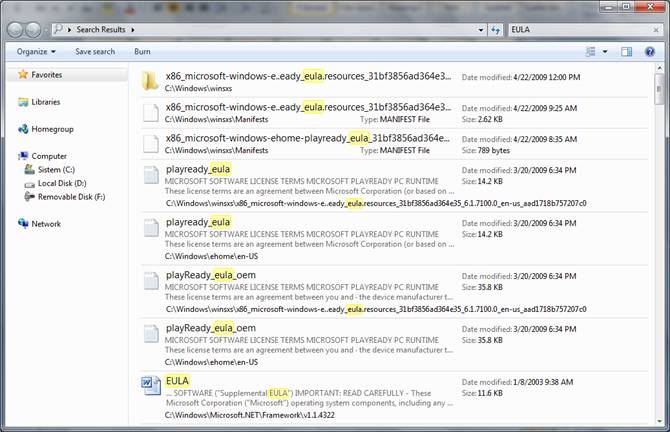Viewport: 670px width, 432px height.
Task: Select the 2.62 KB MANIFEST file icon
Action: click(151, 112)
